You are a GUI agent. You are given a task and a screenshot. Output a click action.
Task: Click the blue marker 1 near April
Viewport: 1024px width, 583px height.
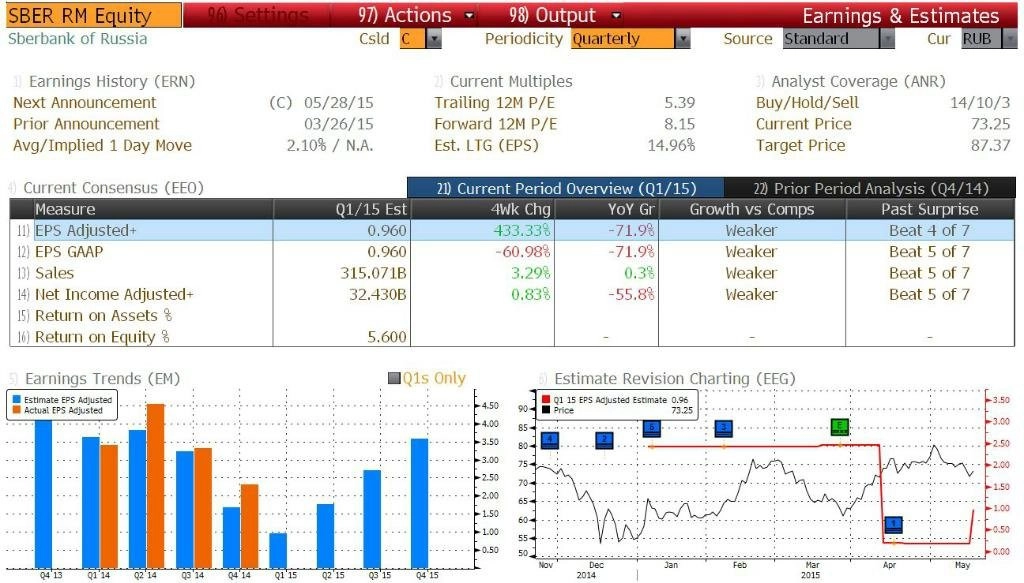click(893, 524)
